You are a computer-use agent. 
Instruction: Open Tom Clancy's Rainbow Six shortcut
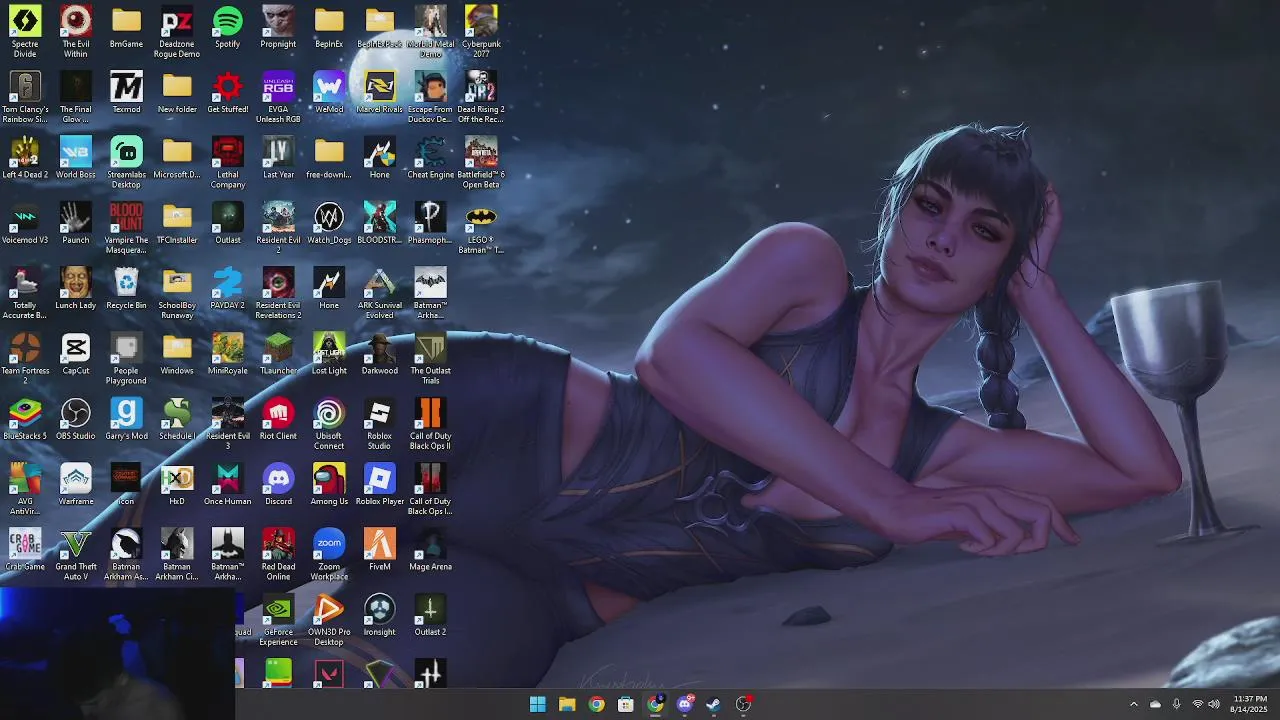tap(25, 97)
